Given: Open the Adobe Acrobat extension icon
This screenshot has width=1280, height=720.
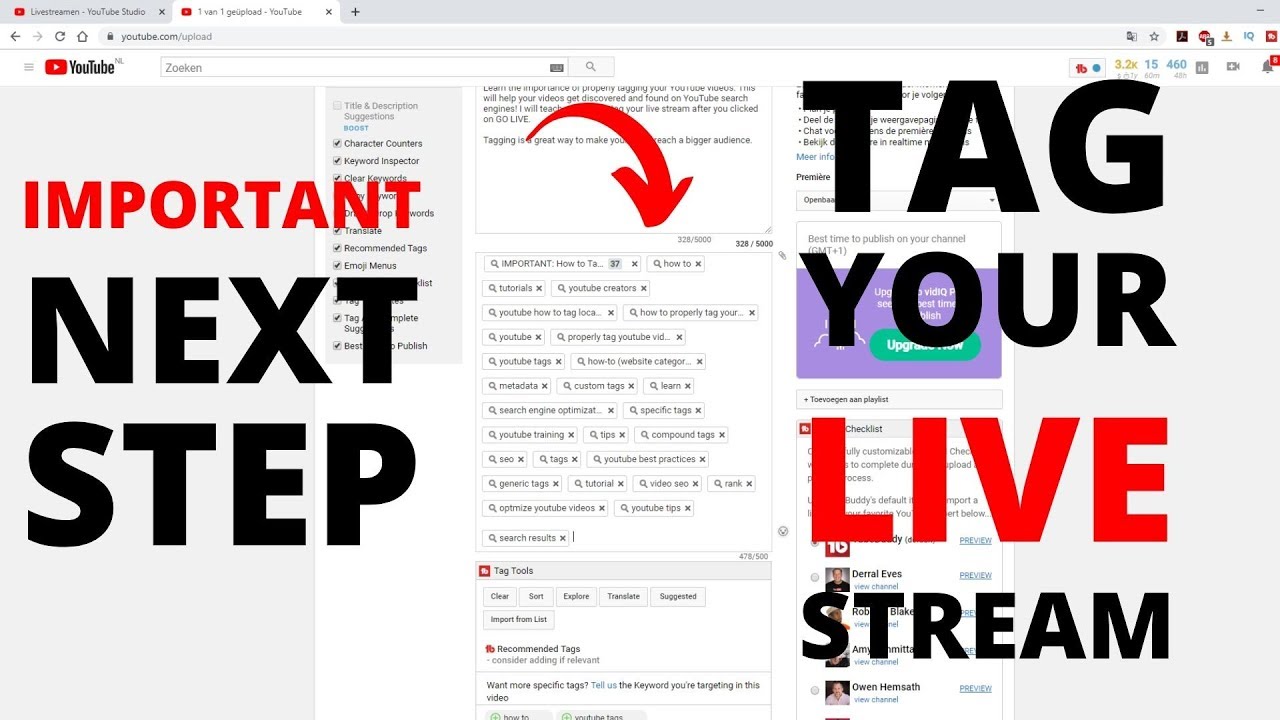Looking at the screenshot, I should click(x=1181, y=36).
